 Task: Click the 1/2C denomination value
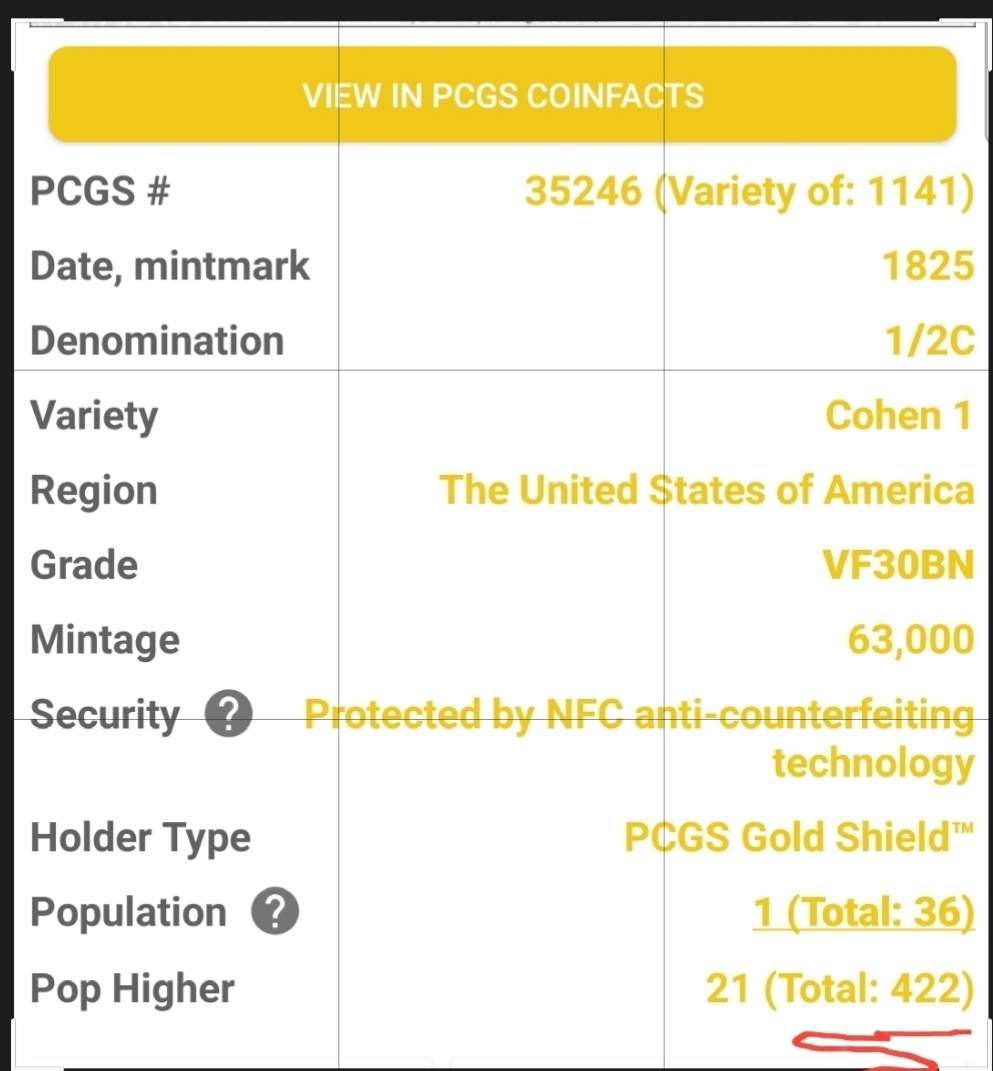(x=930, y=340)
